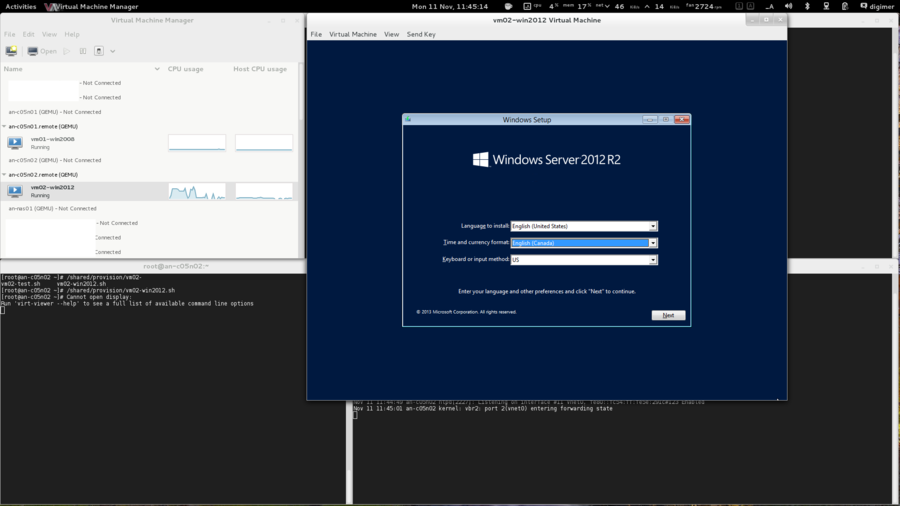Open View menu of vm02-win2012 window
Screen dimensions: 900x506
391,34
